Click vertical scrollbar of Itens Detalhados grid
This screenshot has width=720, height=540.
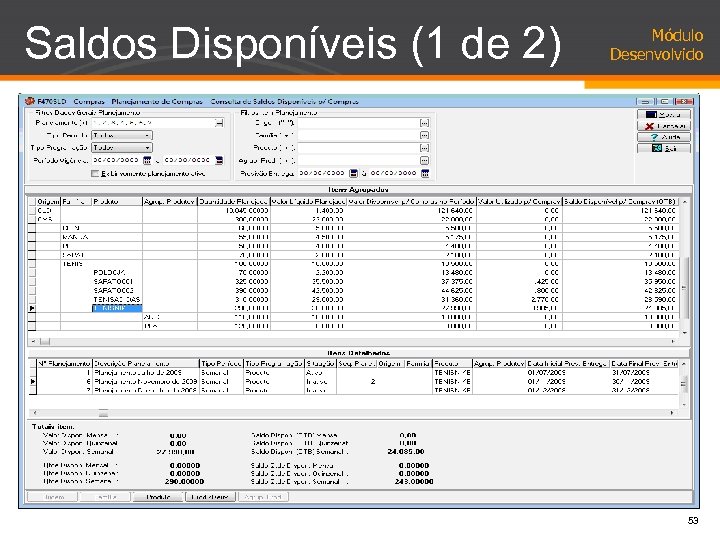(x=684, y=383)
